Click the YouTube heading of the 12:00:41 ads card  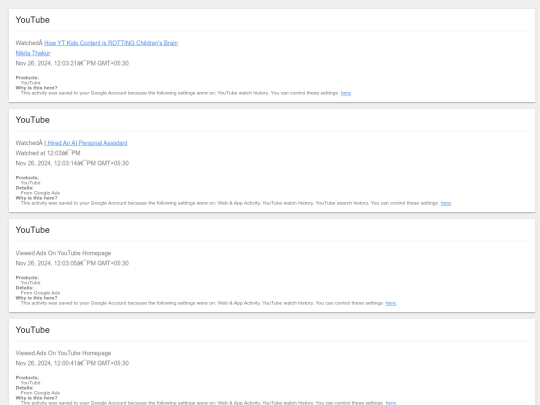(33, 330)
